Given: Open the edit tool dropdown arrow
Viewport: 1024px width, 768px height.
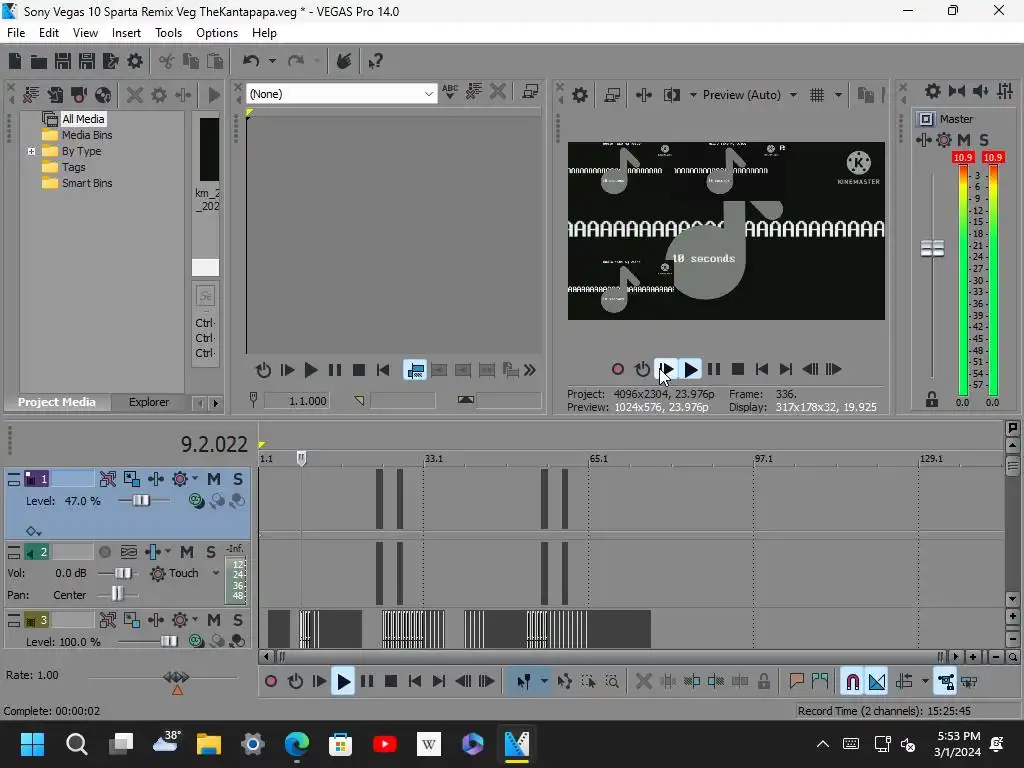Looking at the screenshot, I should click(x=544, y=682).
